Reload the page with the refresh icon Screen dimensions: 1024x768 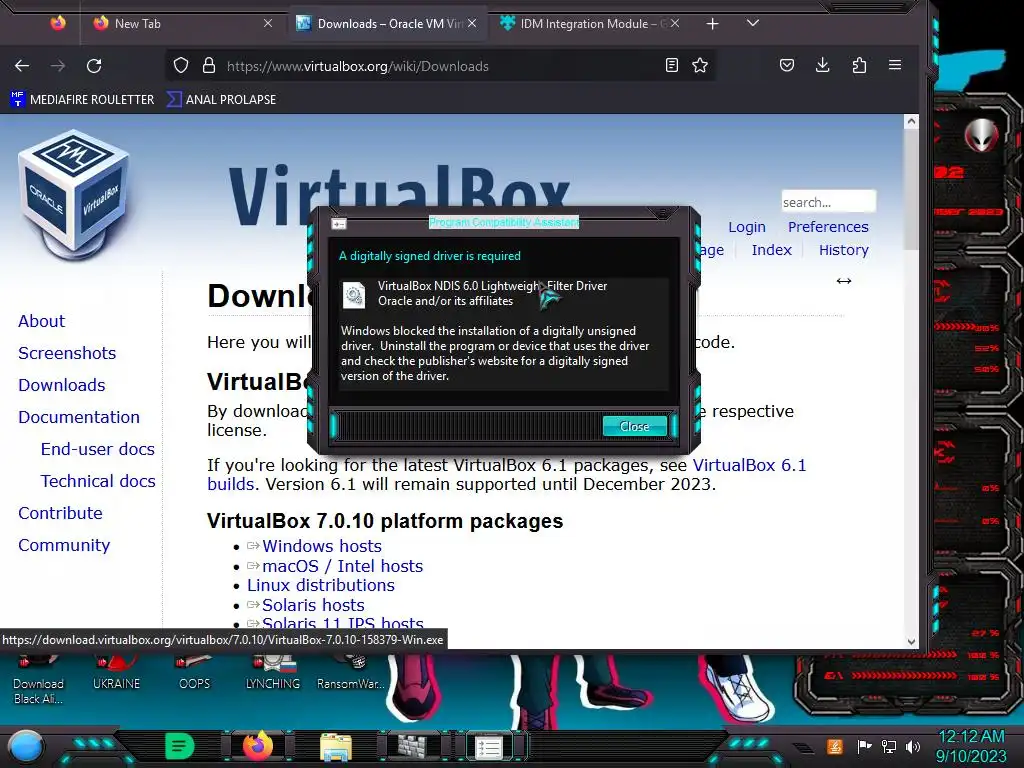point(94,66)
